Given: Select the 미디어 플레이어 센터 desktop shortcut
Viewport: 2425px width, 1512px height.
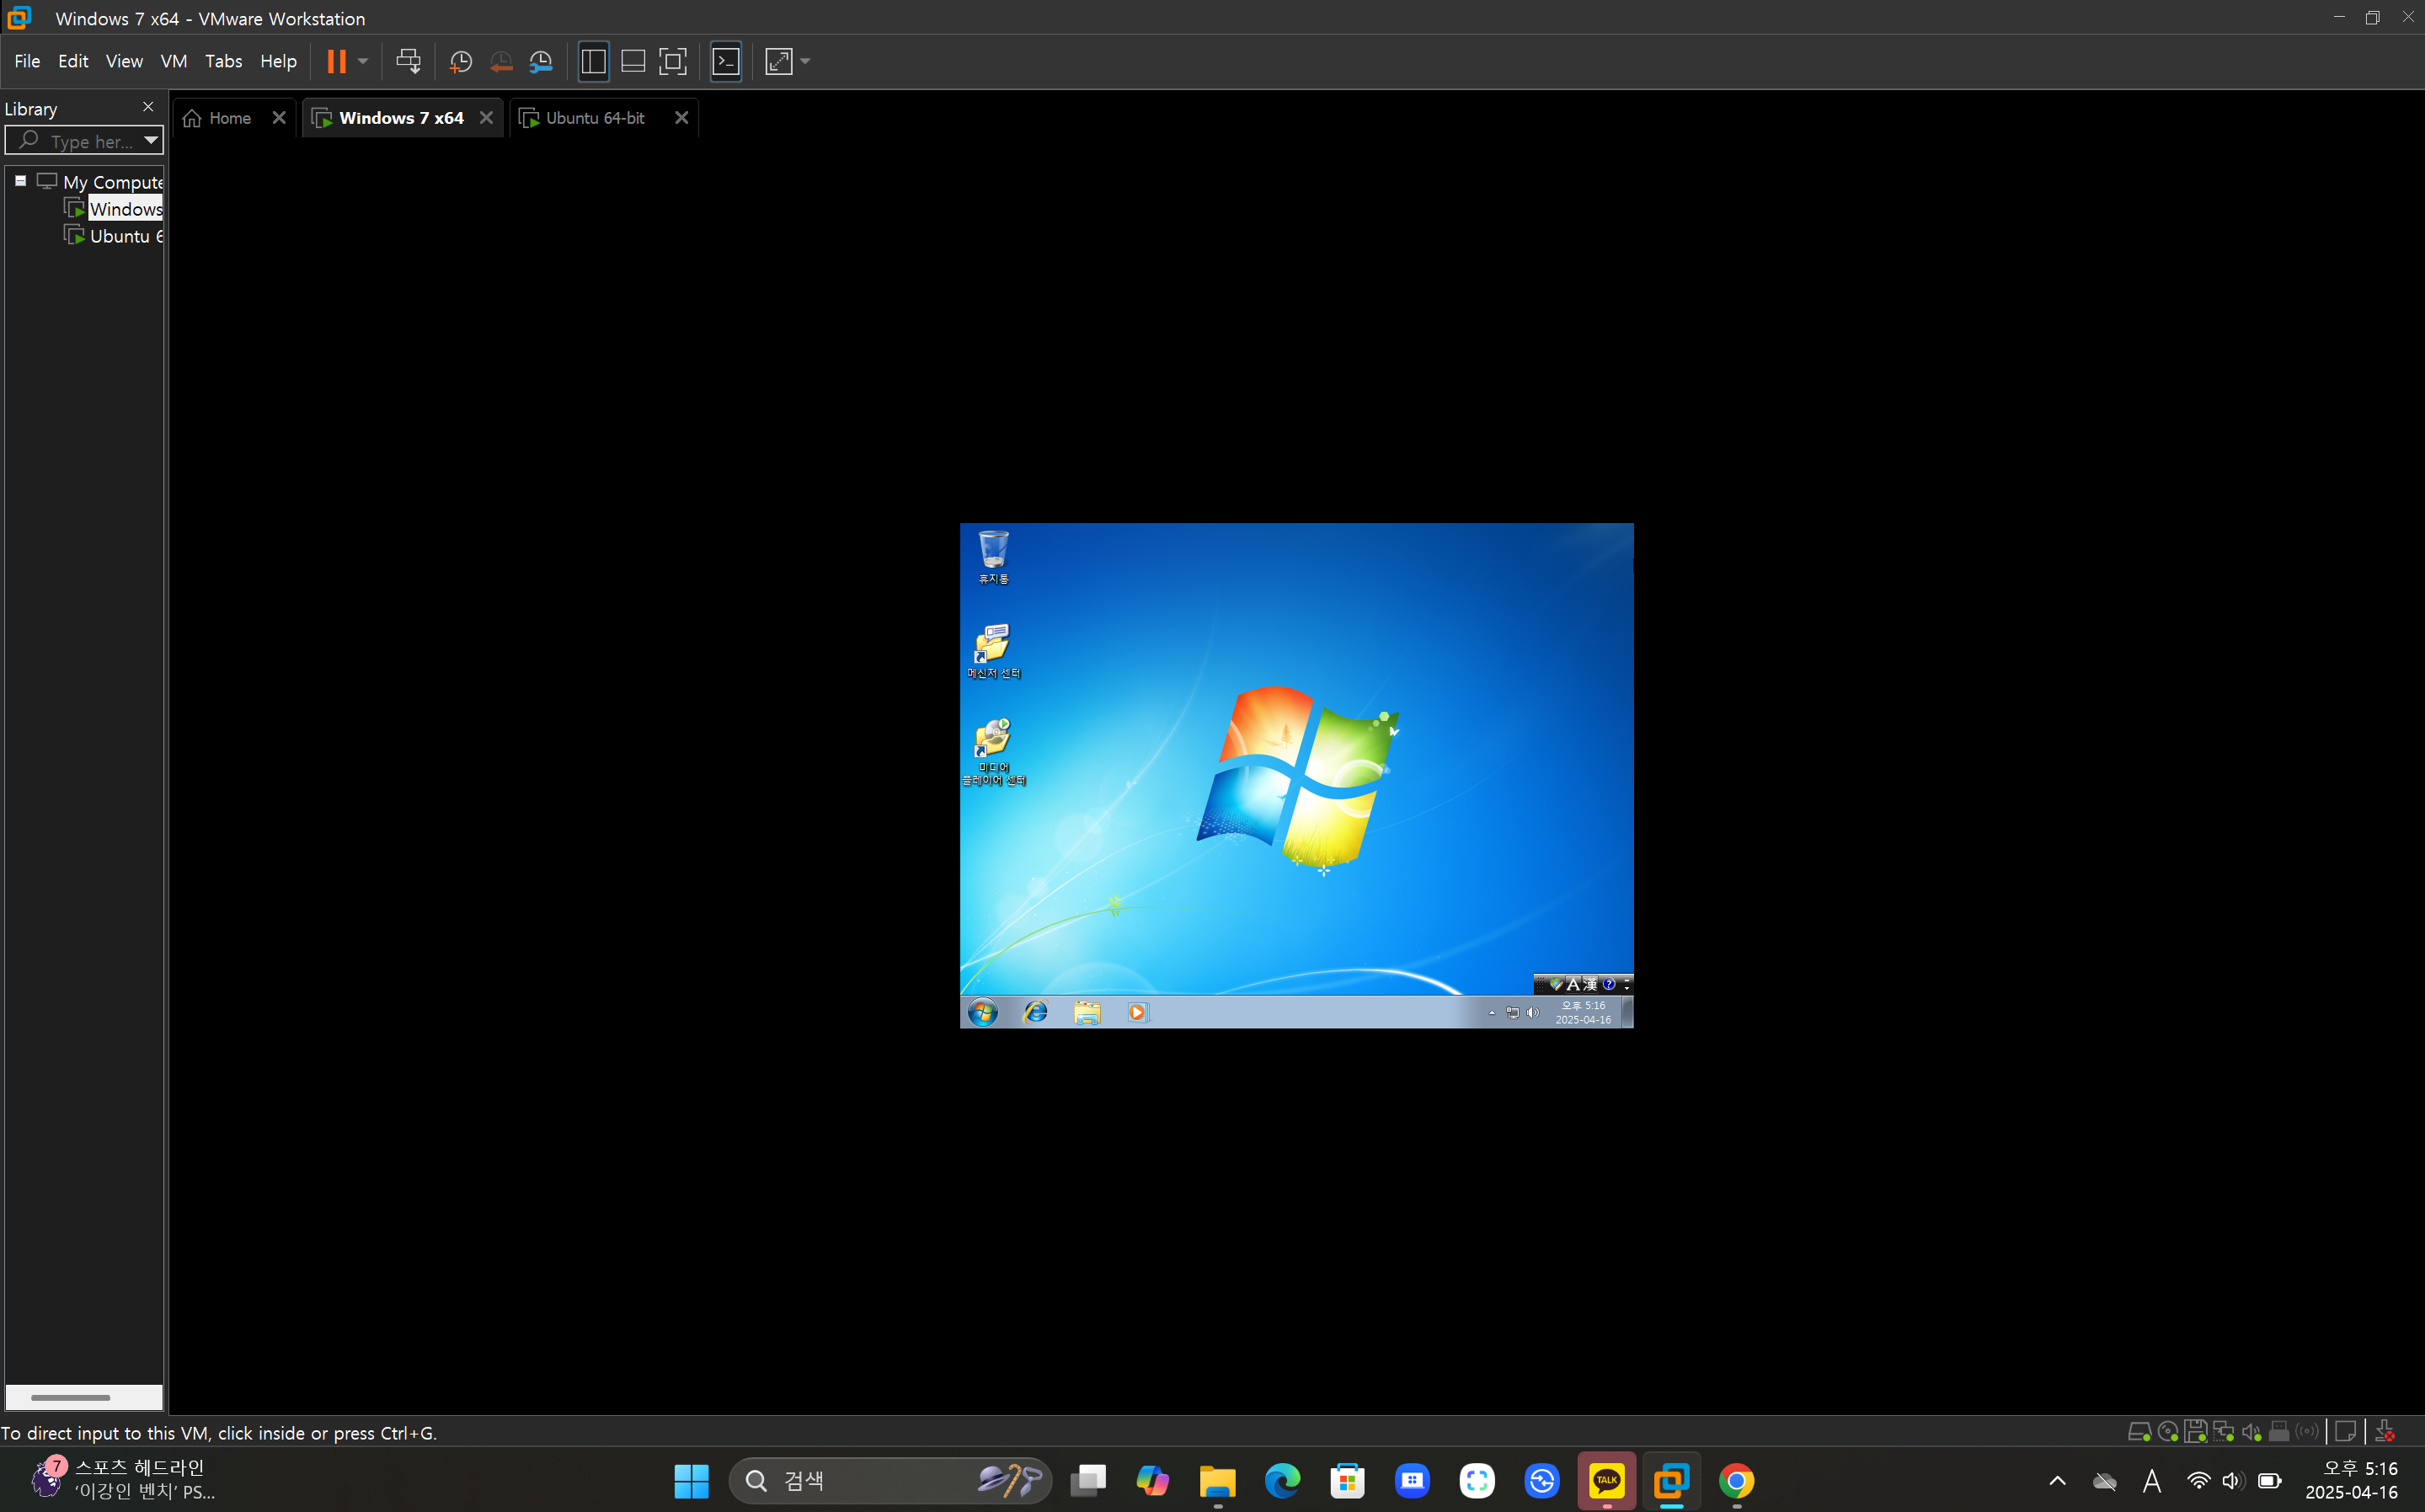Looking at the screenshot, I should coord(993,752).
